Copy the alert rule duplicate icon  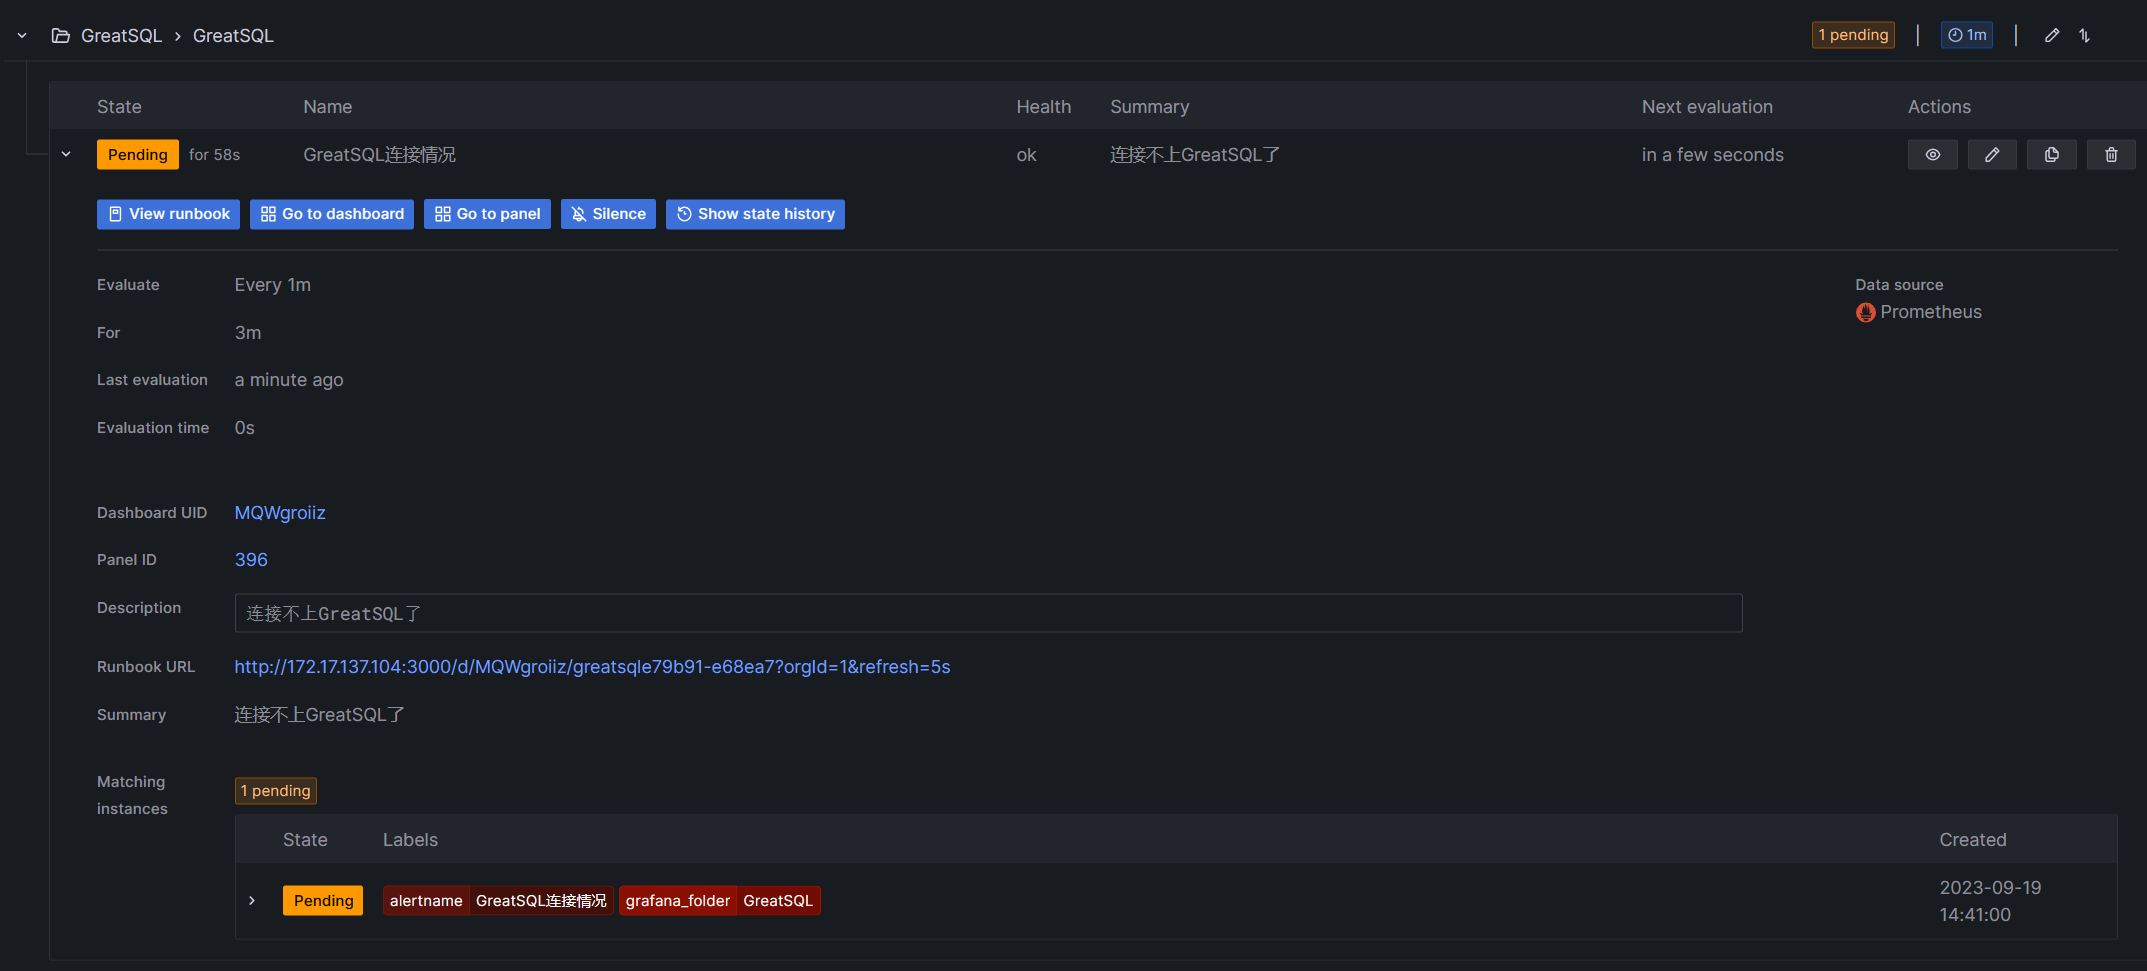[x=2052, y=155]
